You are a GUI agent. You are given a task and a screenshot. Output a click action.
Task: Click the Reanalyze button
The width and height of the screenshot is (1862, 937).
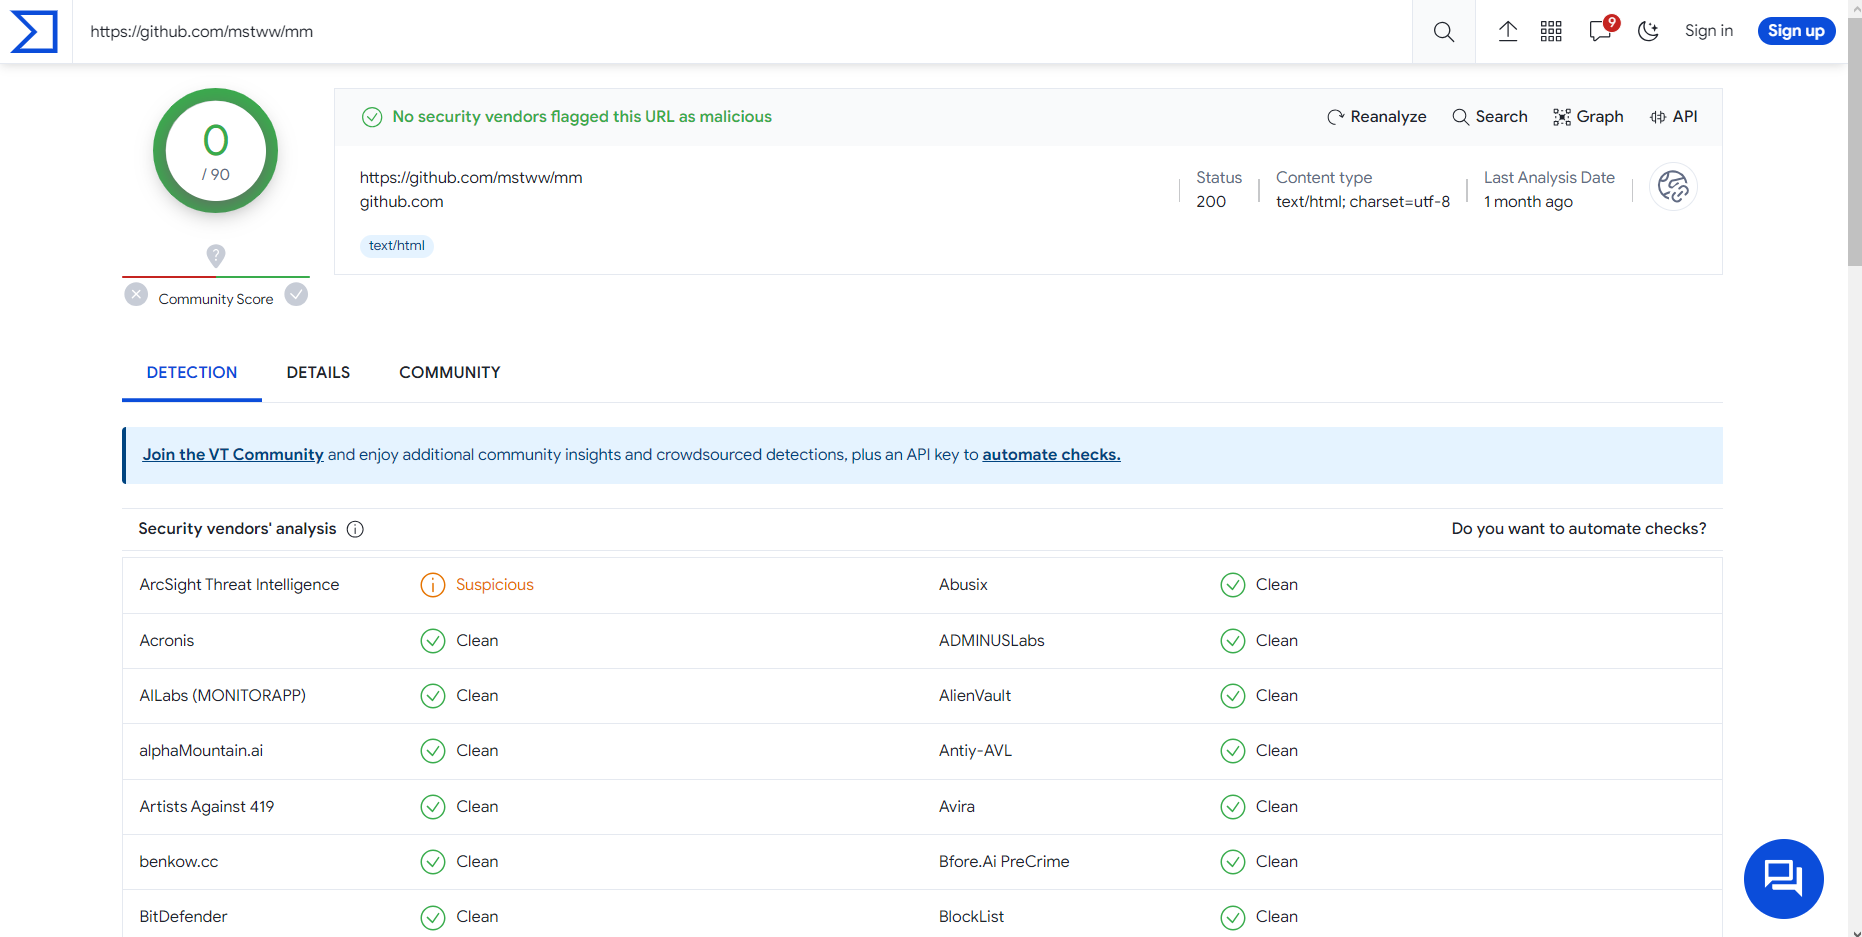tap(1376, 117)
